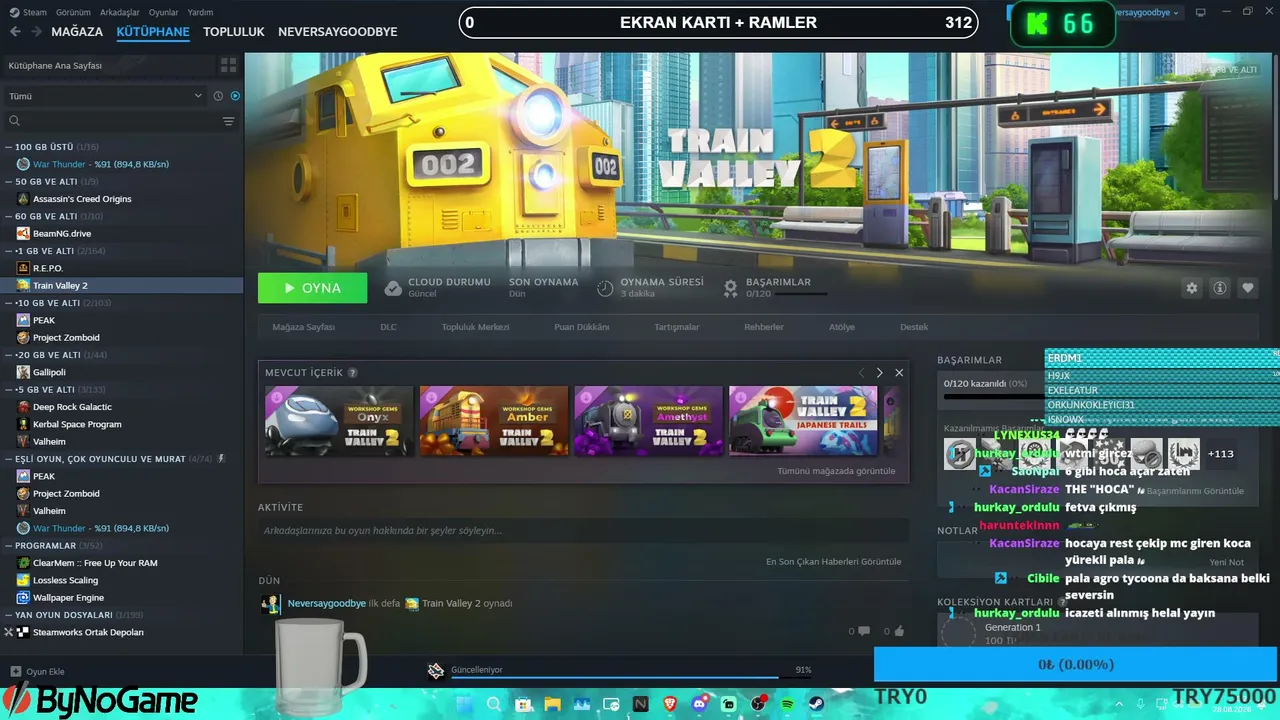Viewport: 1280px width, 720px height.
Task: Go back with the navigation arrow
Action: click(15, 32)
